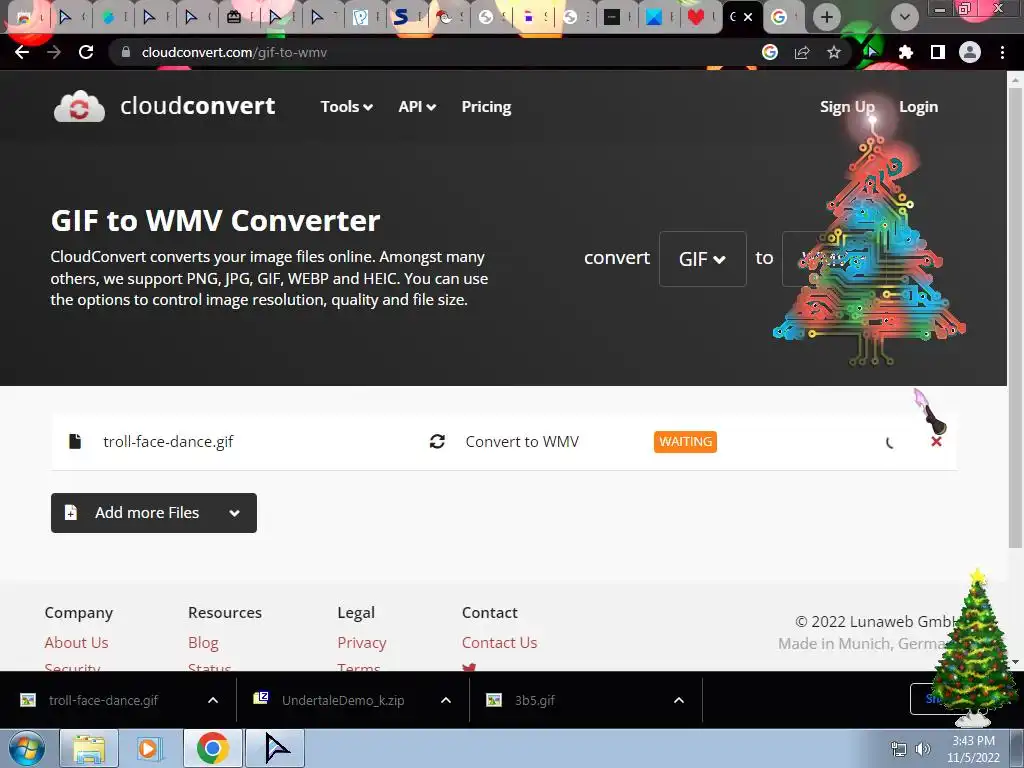Screen dimensions: 1024x768
Task: Click the cloudconvert brand text
Action: 198,106
